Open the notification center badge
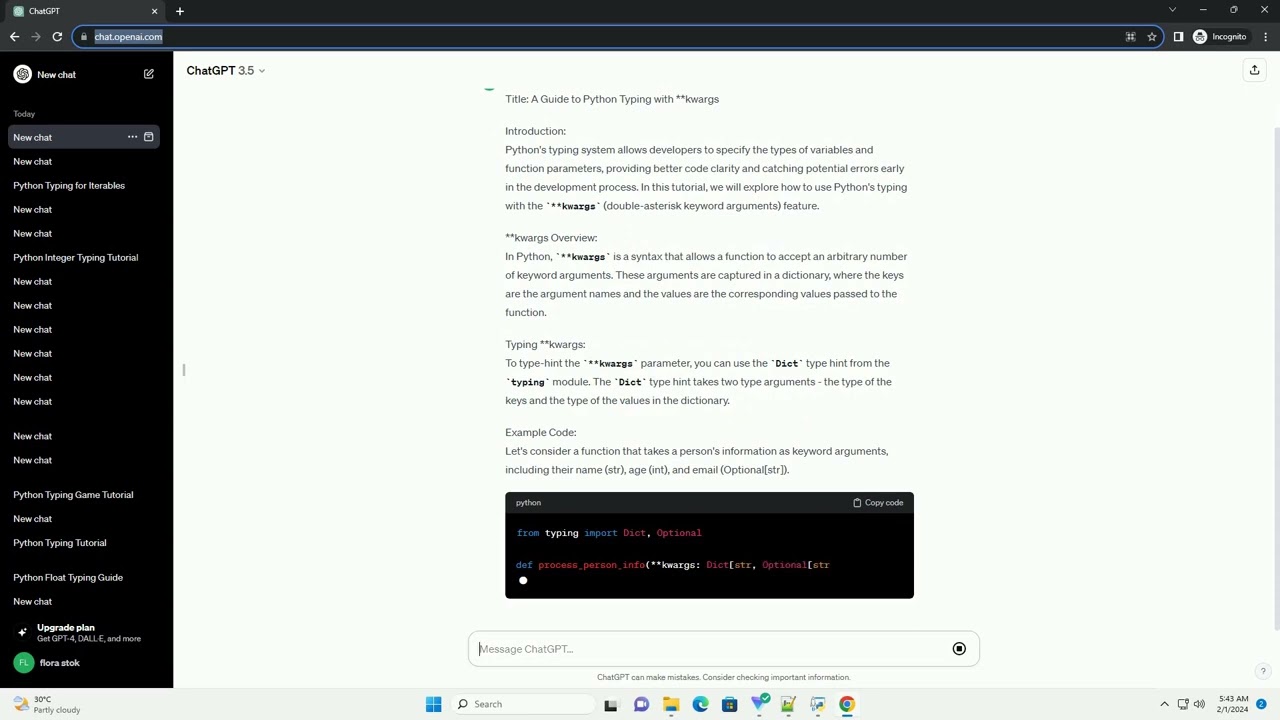1280x720 pixels. point(1262,704)
